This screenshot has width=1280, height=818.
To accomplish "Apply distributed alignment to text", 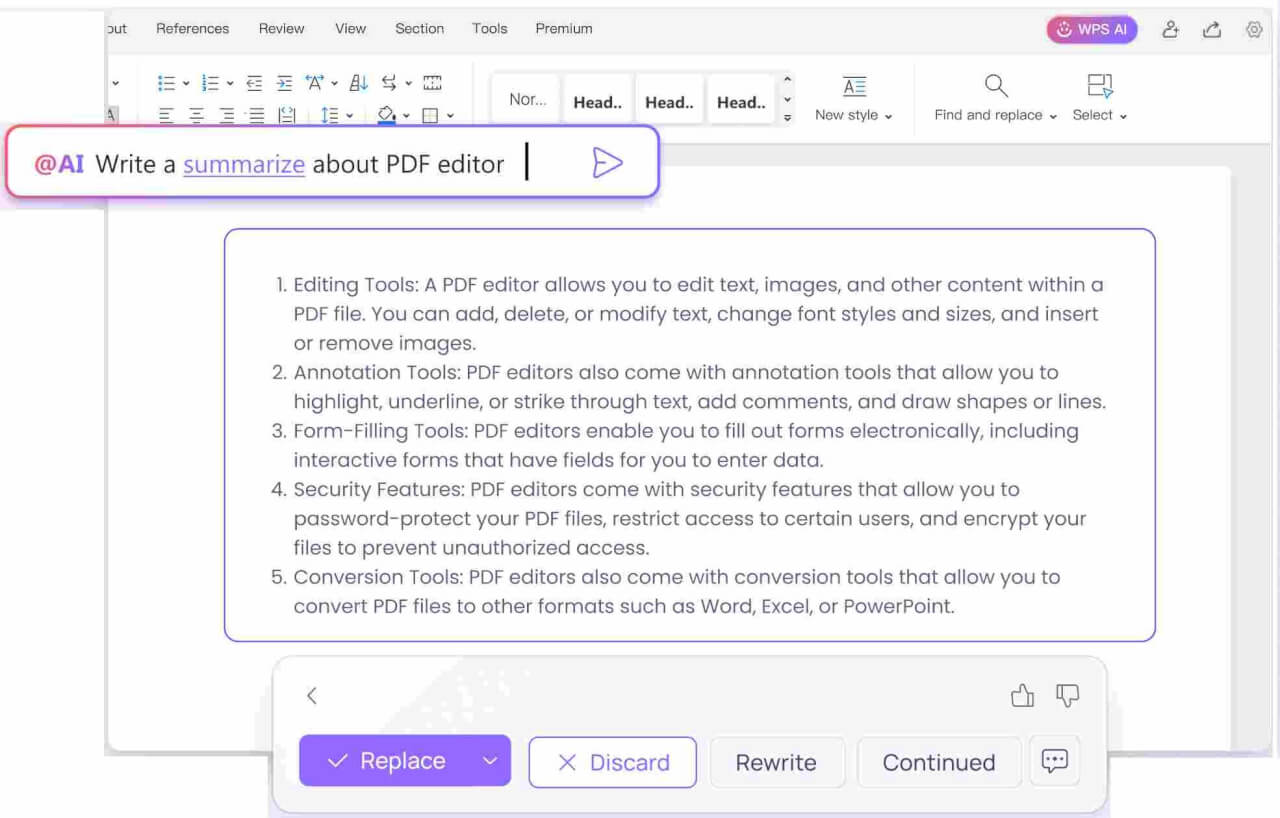I will pos(287,116).
